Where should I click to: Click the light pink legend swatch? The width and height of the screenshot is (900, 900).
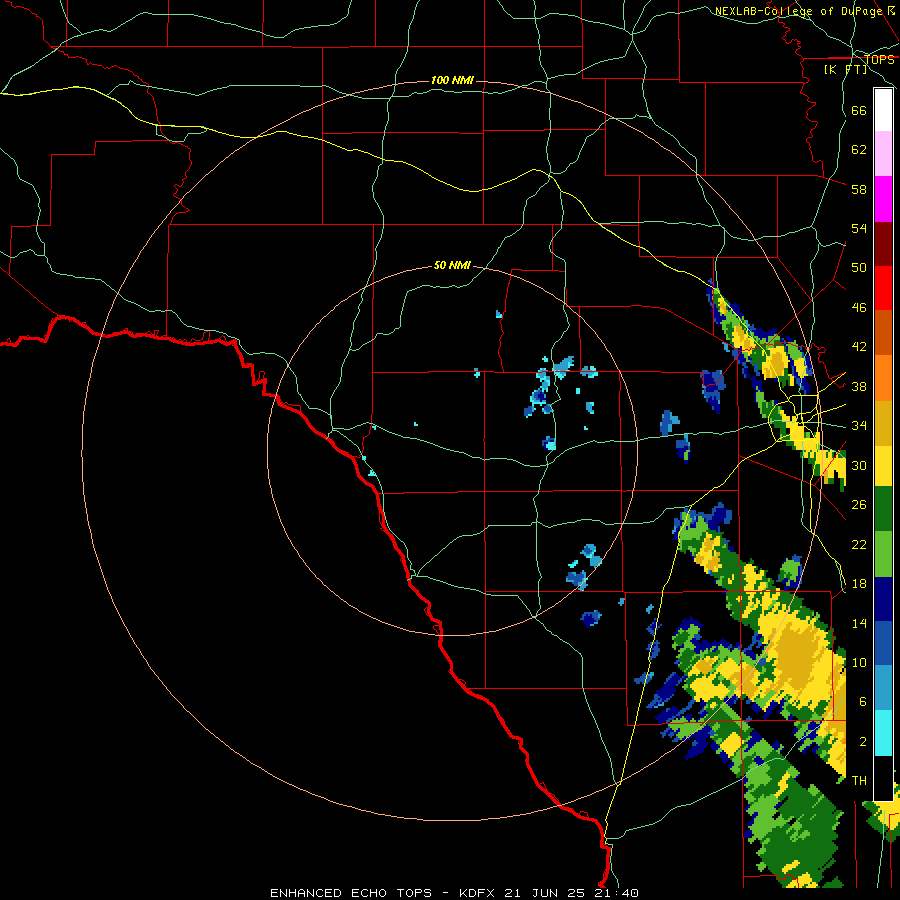(x=883, y=153)
